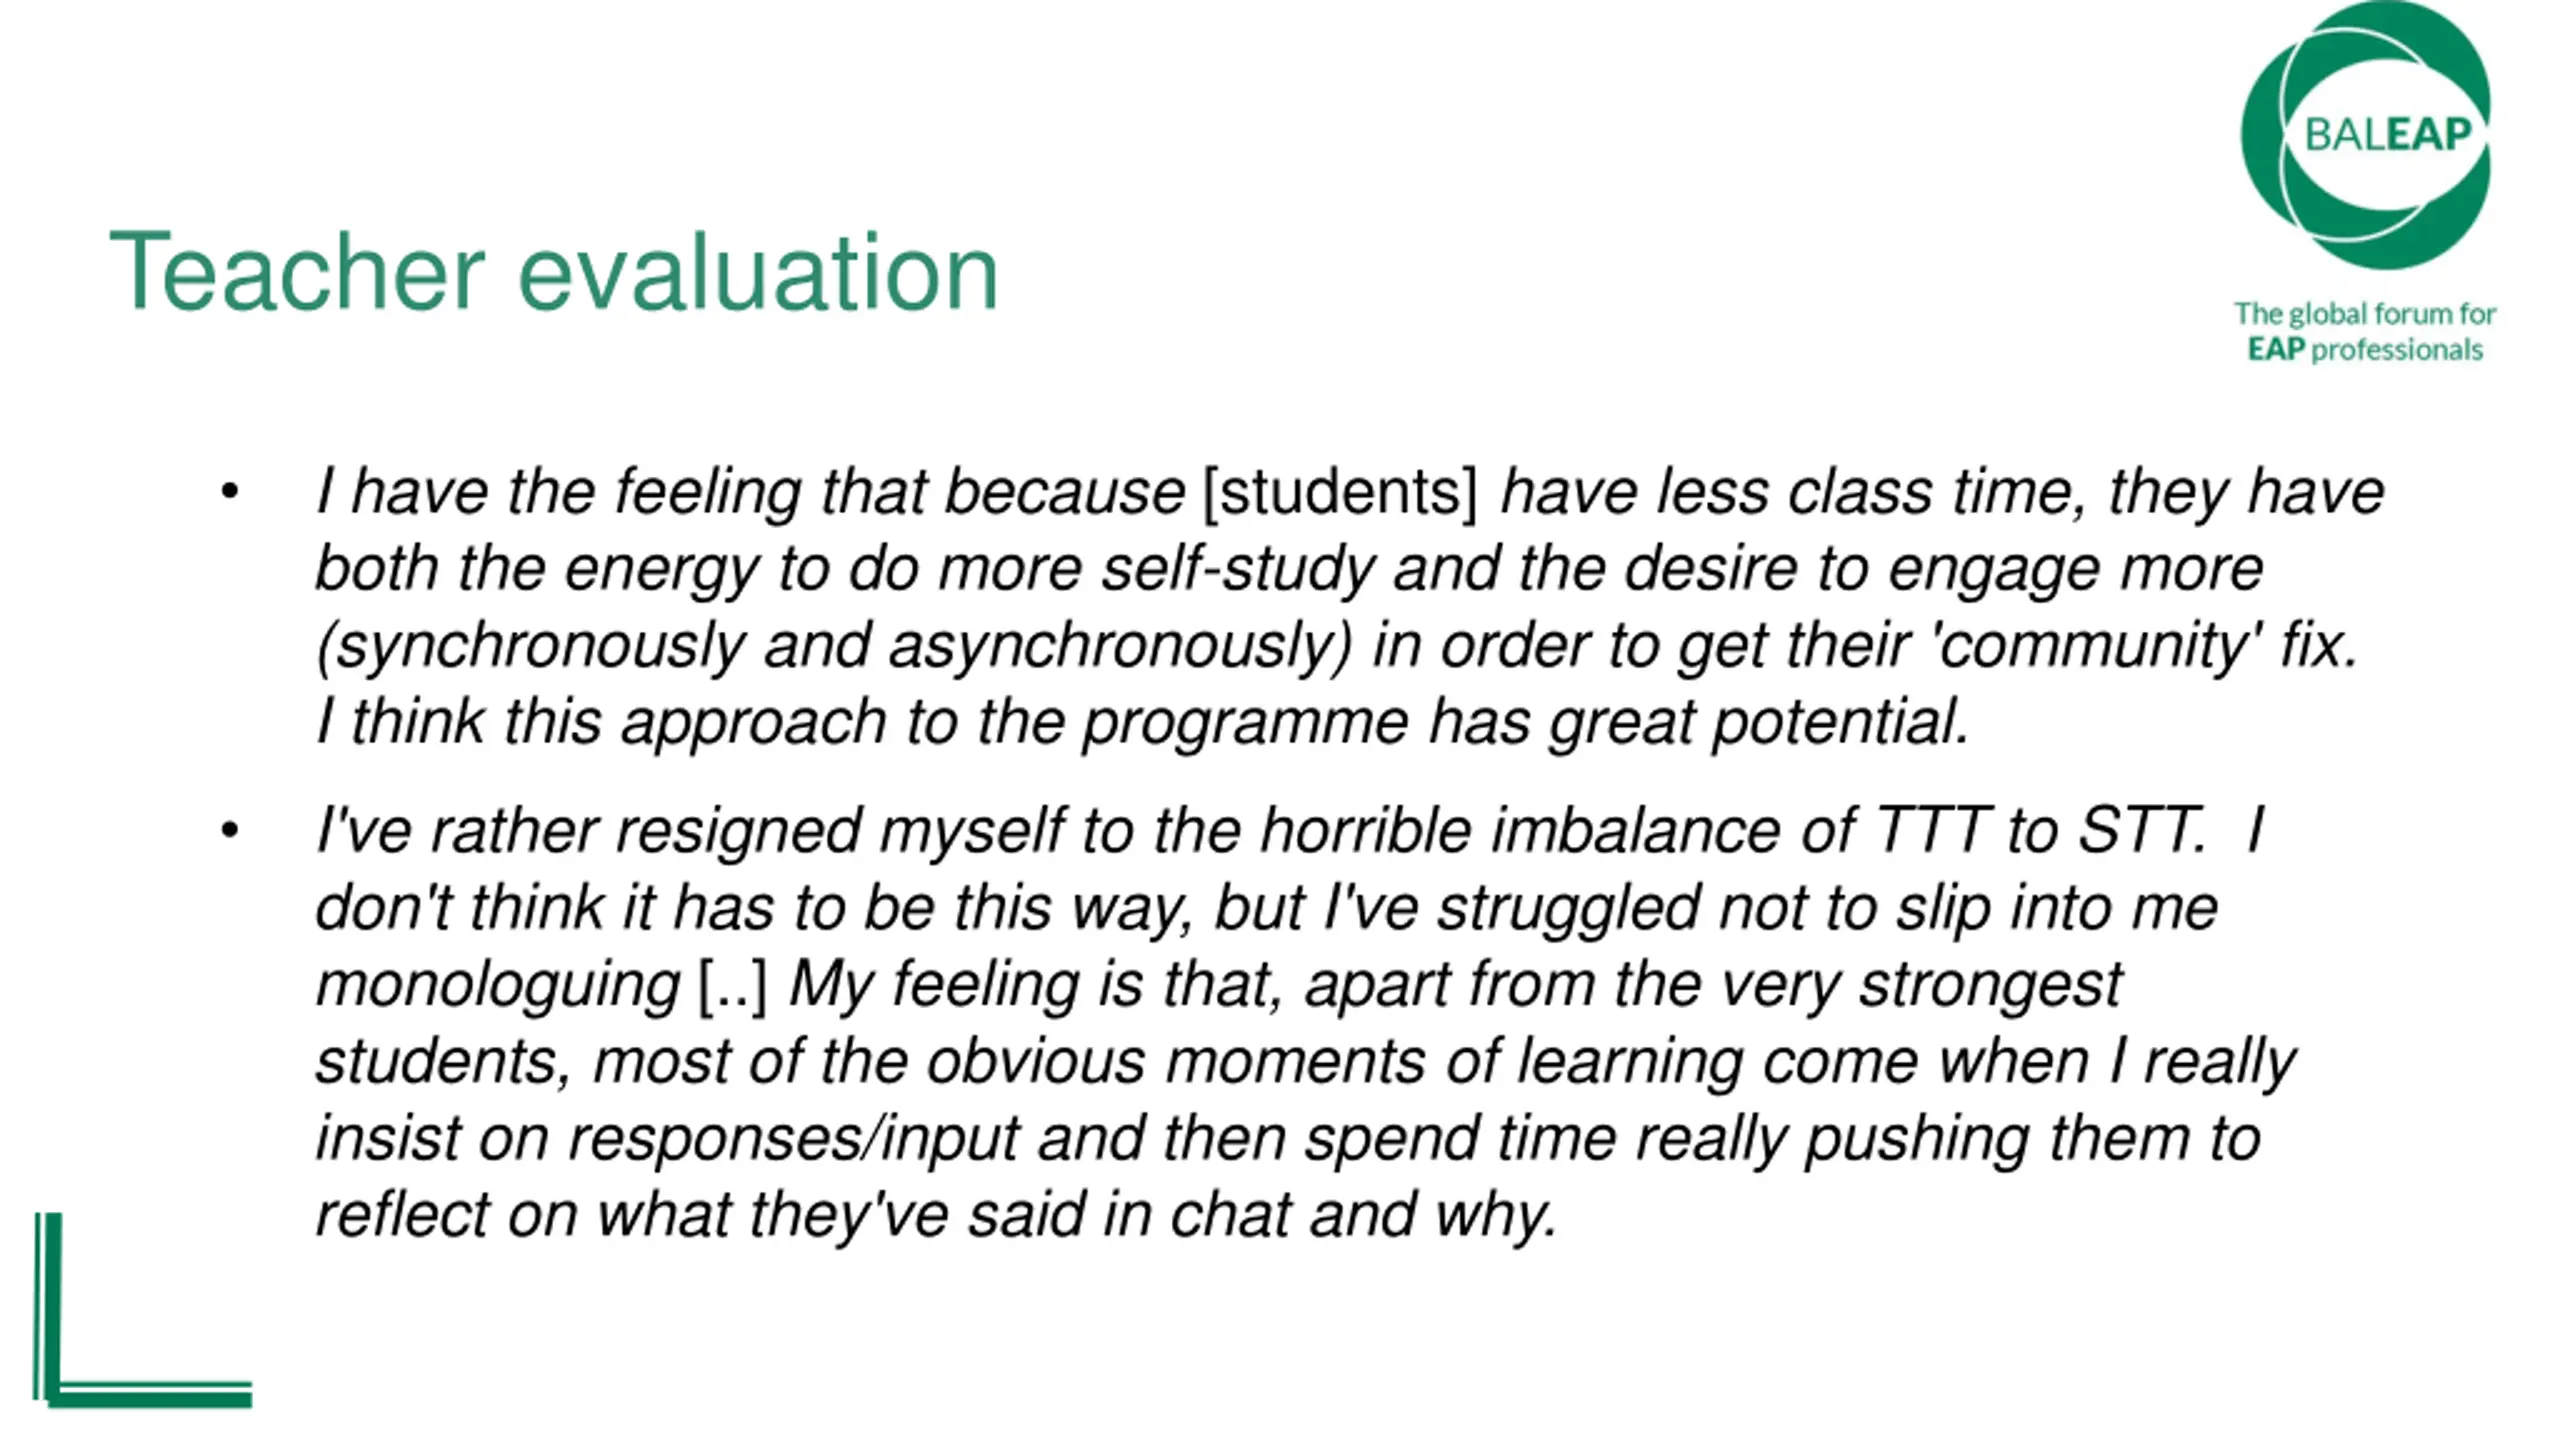
Task: Click the phrase 'responses/input'
Action: [x=794, y=1138]
